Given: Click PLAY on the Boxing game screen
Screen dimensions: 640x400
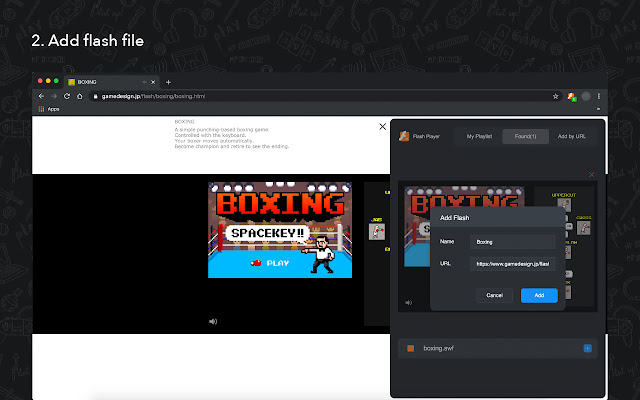Looking at the screenshot, I should pyautogui.click(x=273, y=263).
